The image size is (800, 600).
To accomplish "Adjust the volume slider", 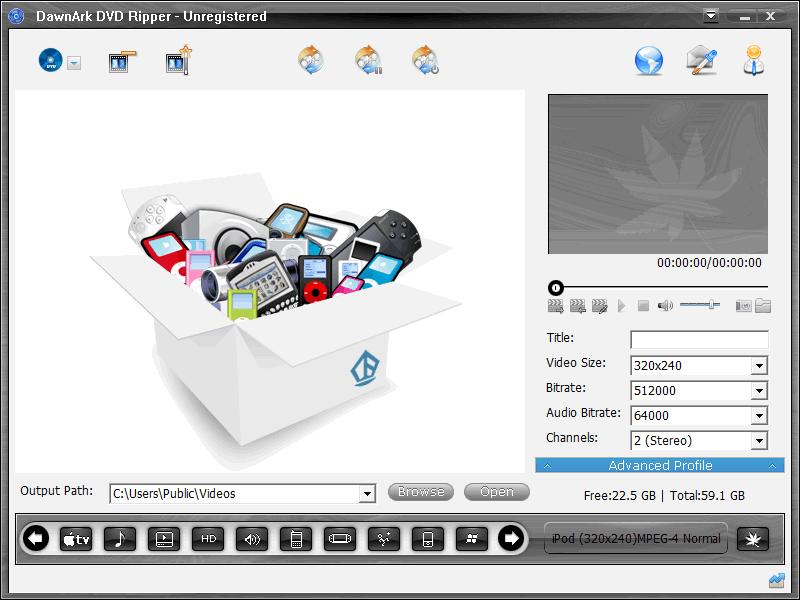I will (x=699, y=305).
